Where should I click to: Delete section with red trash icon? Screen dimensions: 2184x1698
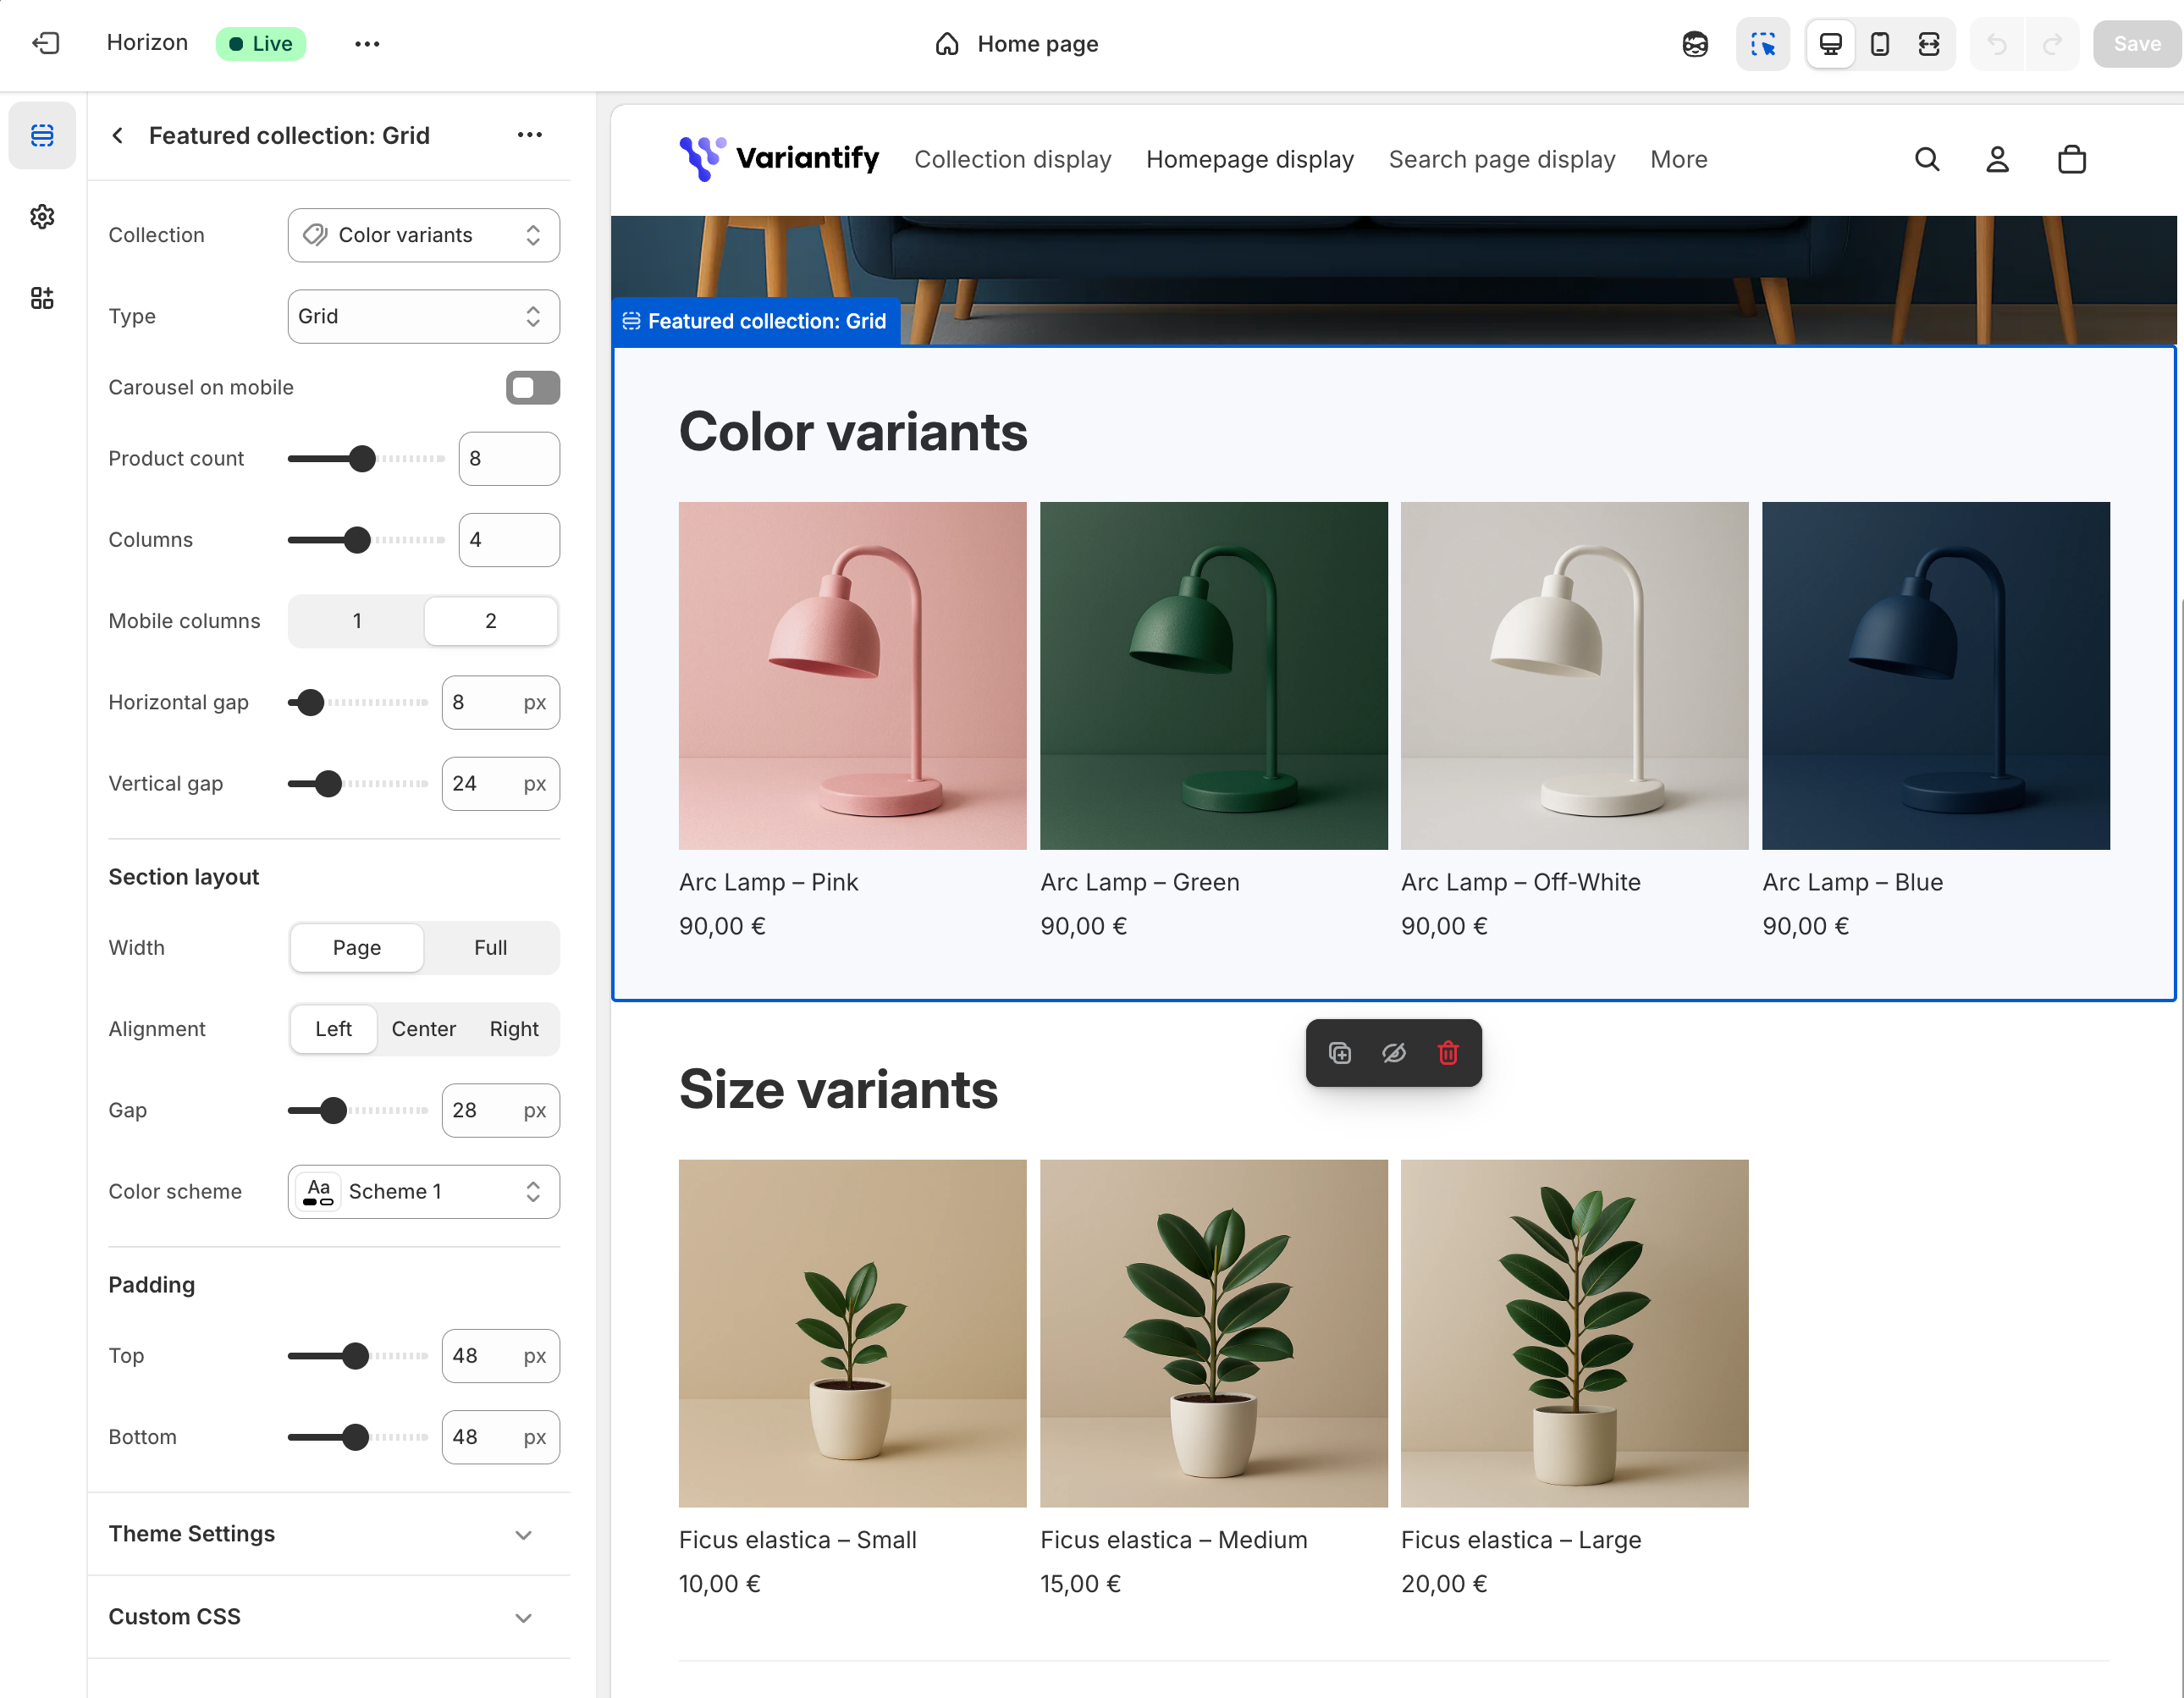pos(1447,1053)
